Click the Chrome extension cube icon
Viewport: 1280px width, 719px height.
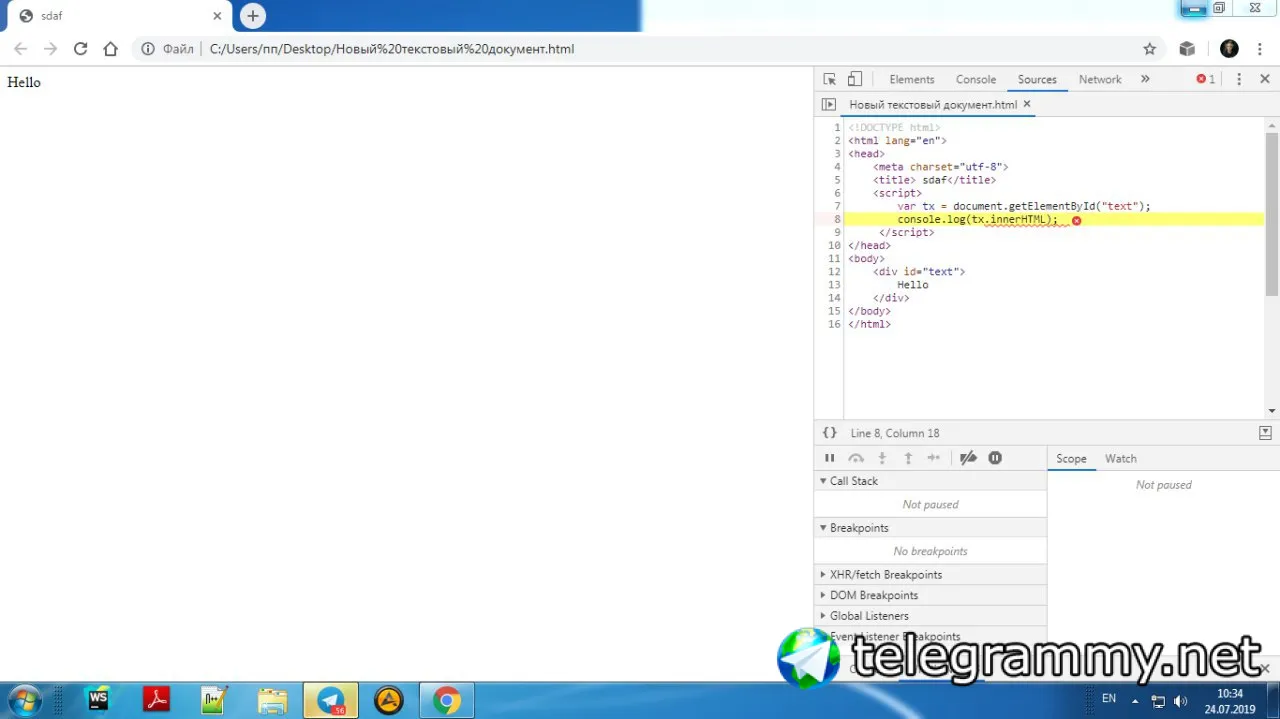click(x=1187, y=49)
